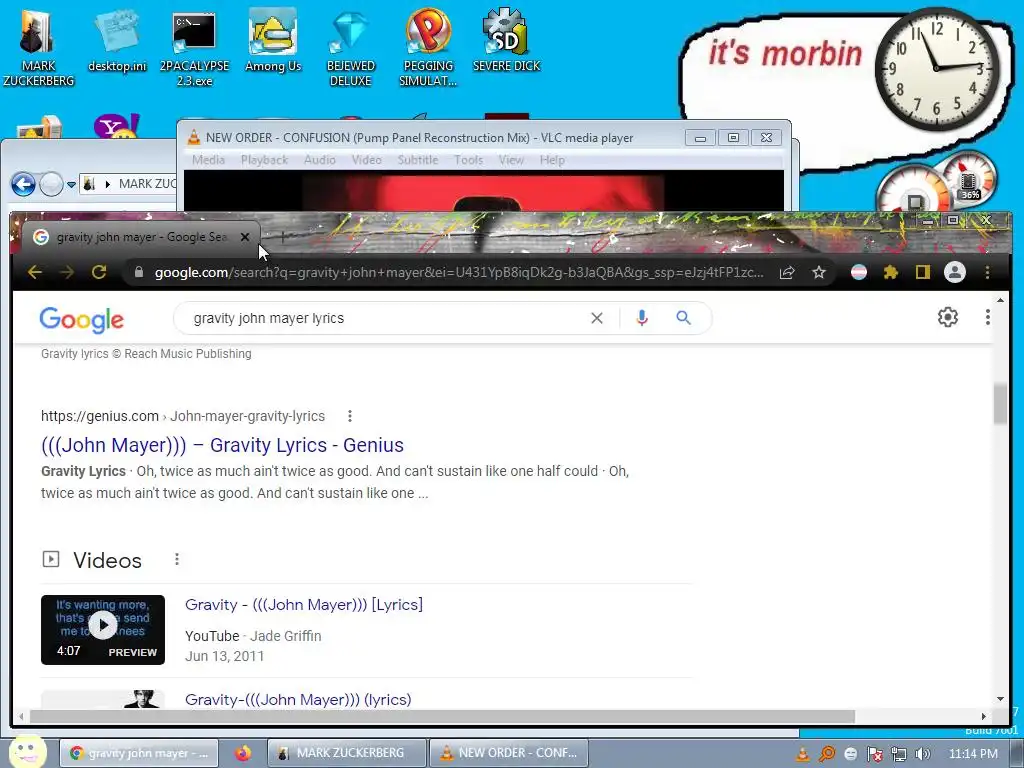Click the Chrome horizontal scrollbar

point(441,716)
